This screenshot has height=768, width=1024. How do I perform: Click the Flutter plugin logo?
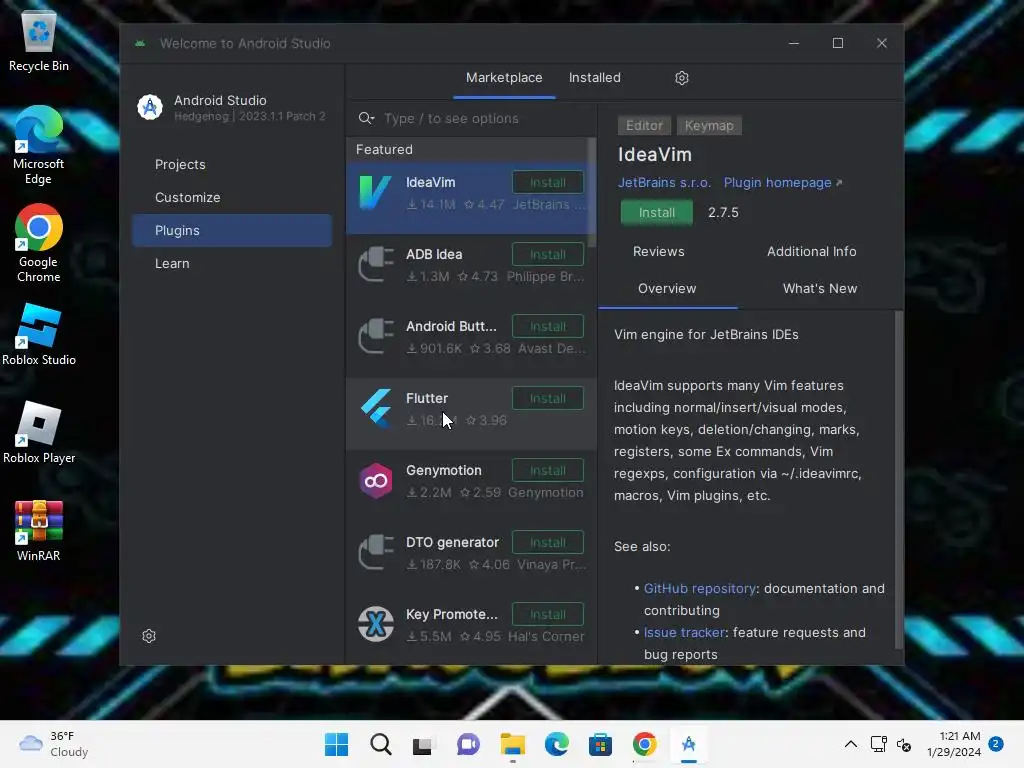tap(376, 408)
